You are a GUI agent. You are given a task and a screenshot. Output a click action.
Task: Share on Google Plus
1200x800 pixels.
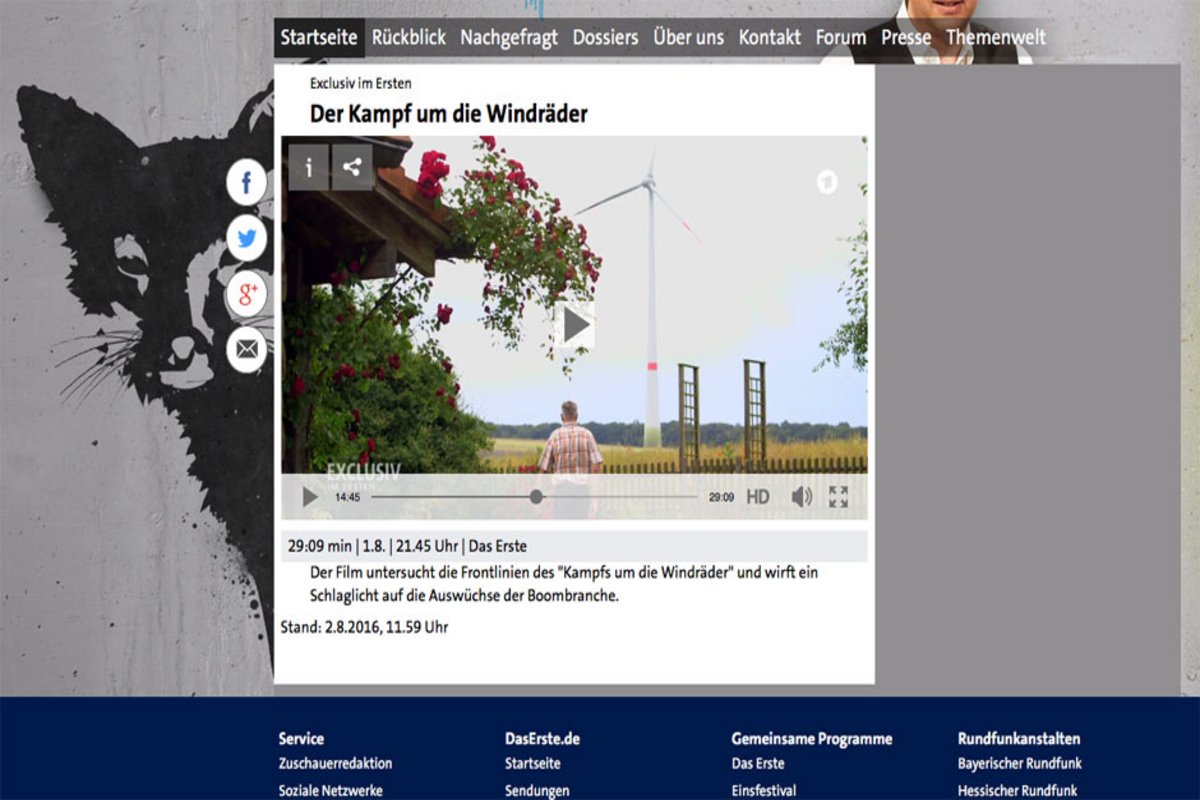click(246, 294)
